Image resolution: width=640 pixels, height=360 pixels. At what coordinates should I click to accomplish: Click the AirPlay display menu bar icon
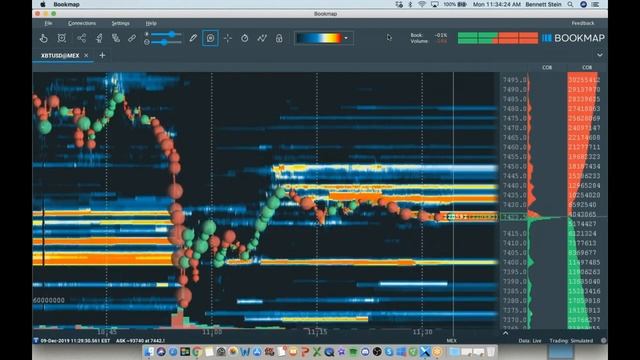point(435,4)
